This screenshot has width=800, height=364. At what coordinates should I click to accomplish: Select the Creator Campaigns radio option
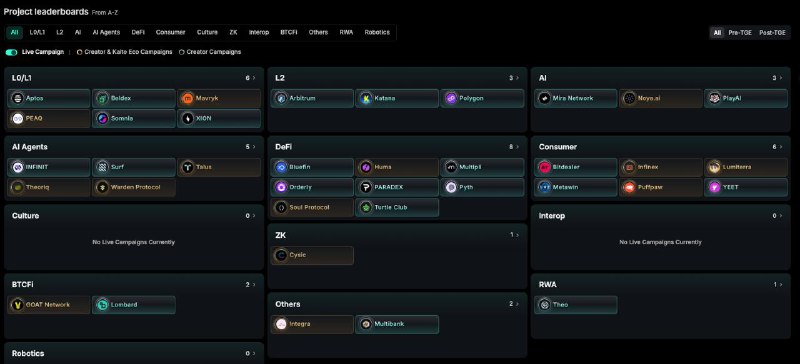pyautogui.click(x=210, y=52)
